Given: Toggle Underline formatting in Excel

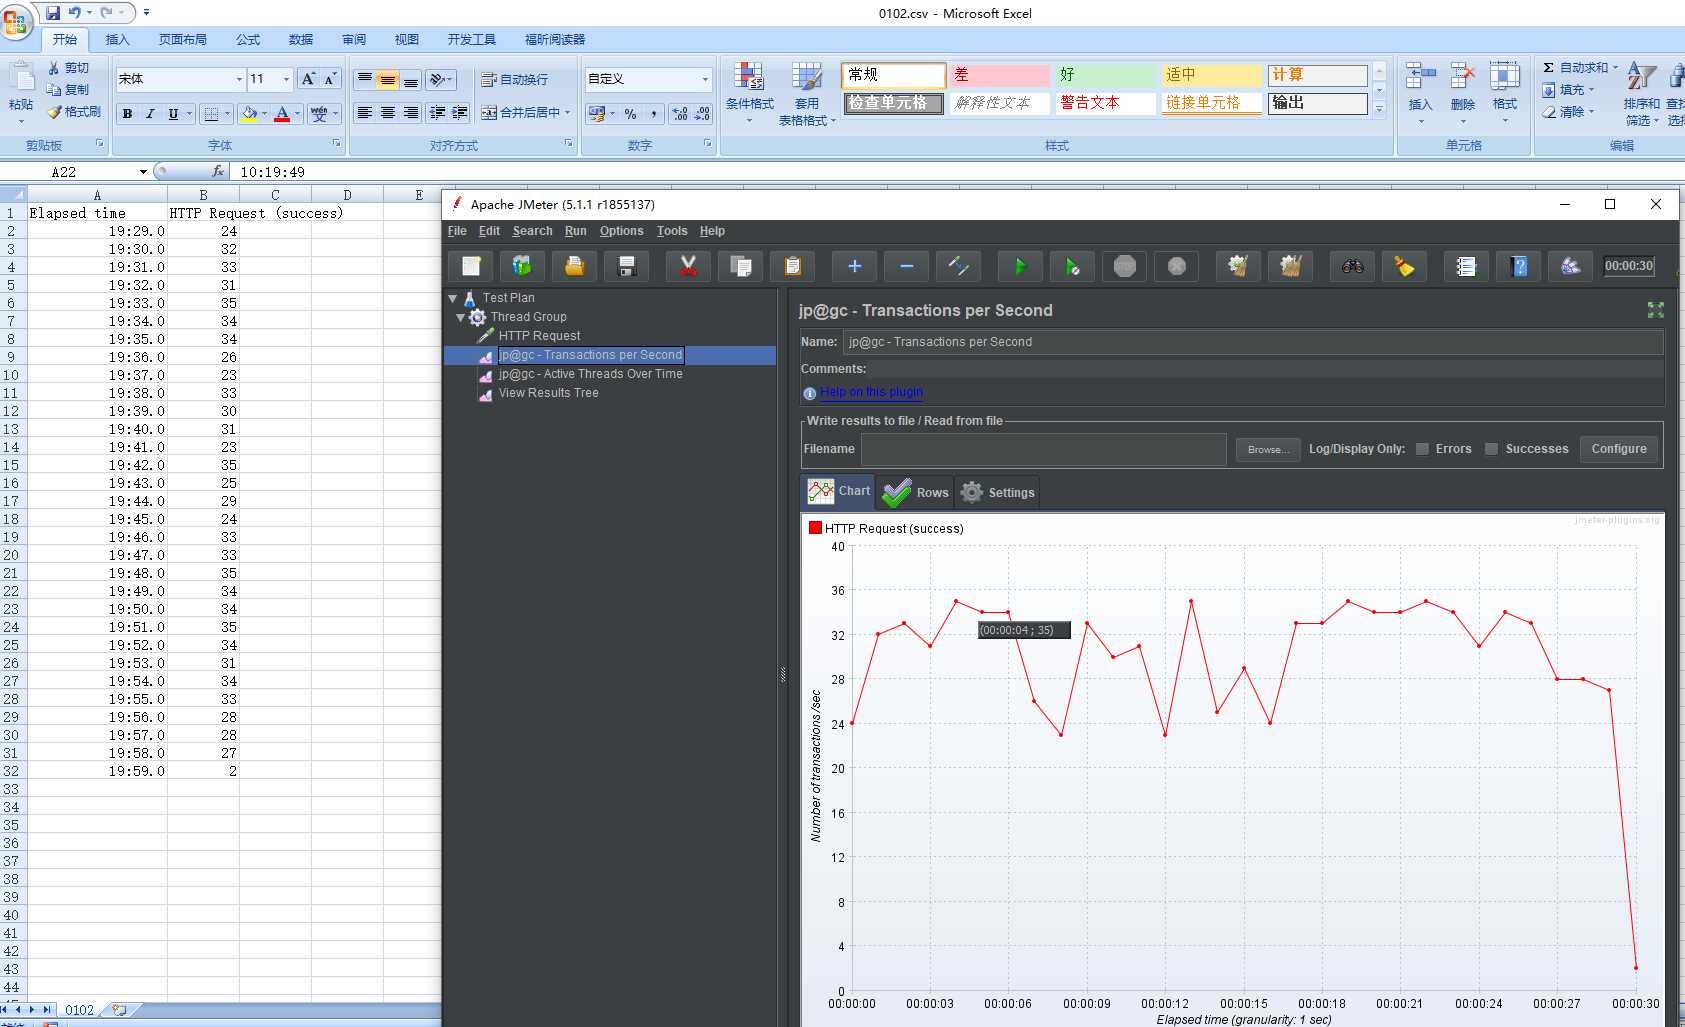Looking at the screenshot, I should tap(173, 114).
